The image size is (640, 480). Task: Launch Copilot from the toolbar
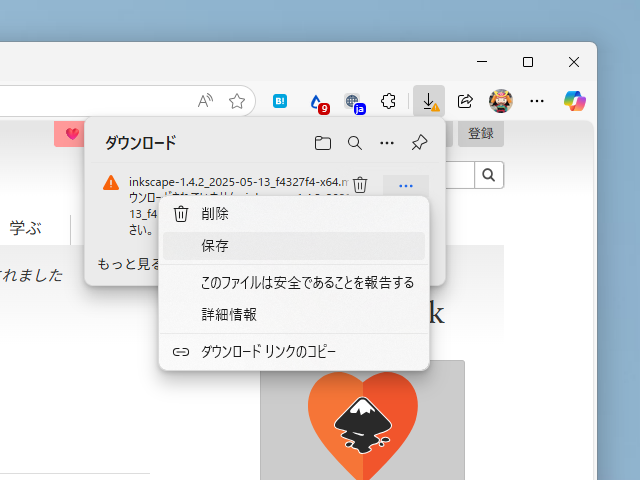pos(575,101)
